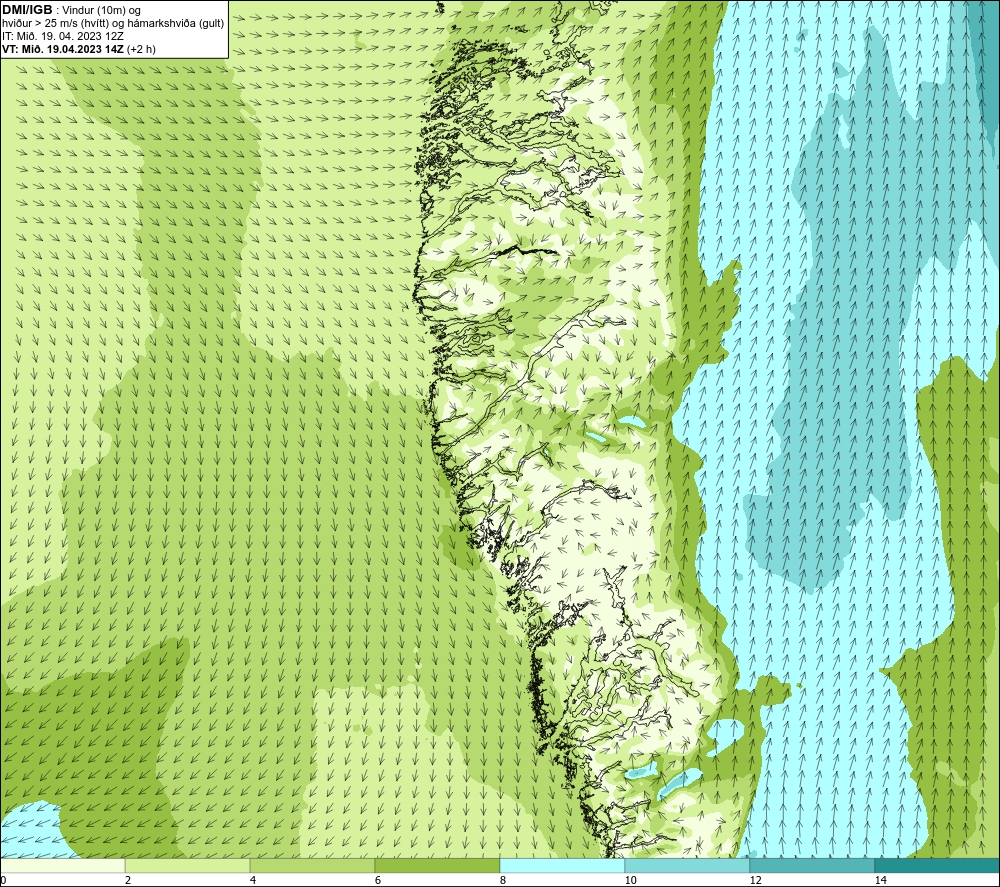This screenshot has height=887, width=1000.
Task: Pick the 2–4 m/s light green segment
Action: pyautogui.click(x=187, y=865)
